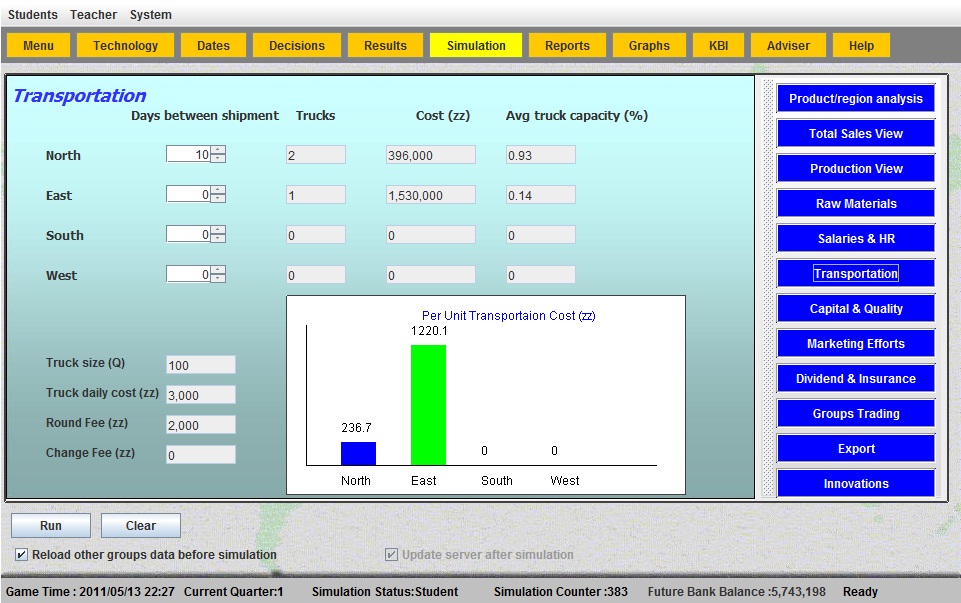Switch to the Graphs tab
This screenshot has width=961, height=603.
[649, 45]
